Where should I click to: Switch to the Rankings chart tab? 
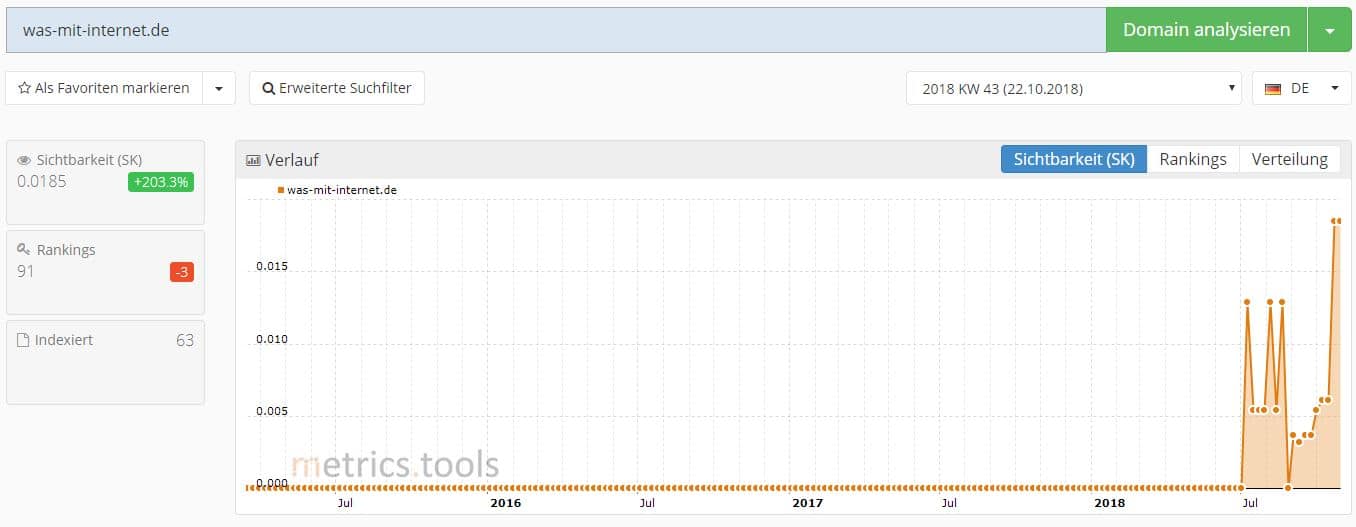pyautogui.click(x=1193, y=159)
